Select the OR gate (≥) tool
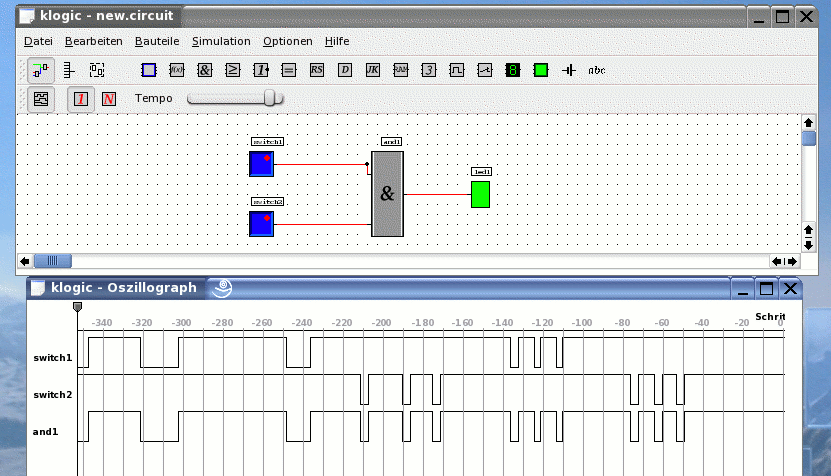This screenshot has height=476, width=831. (x=233, y=70)
